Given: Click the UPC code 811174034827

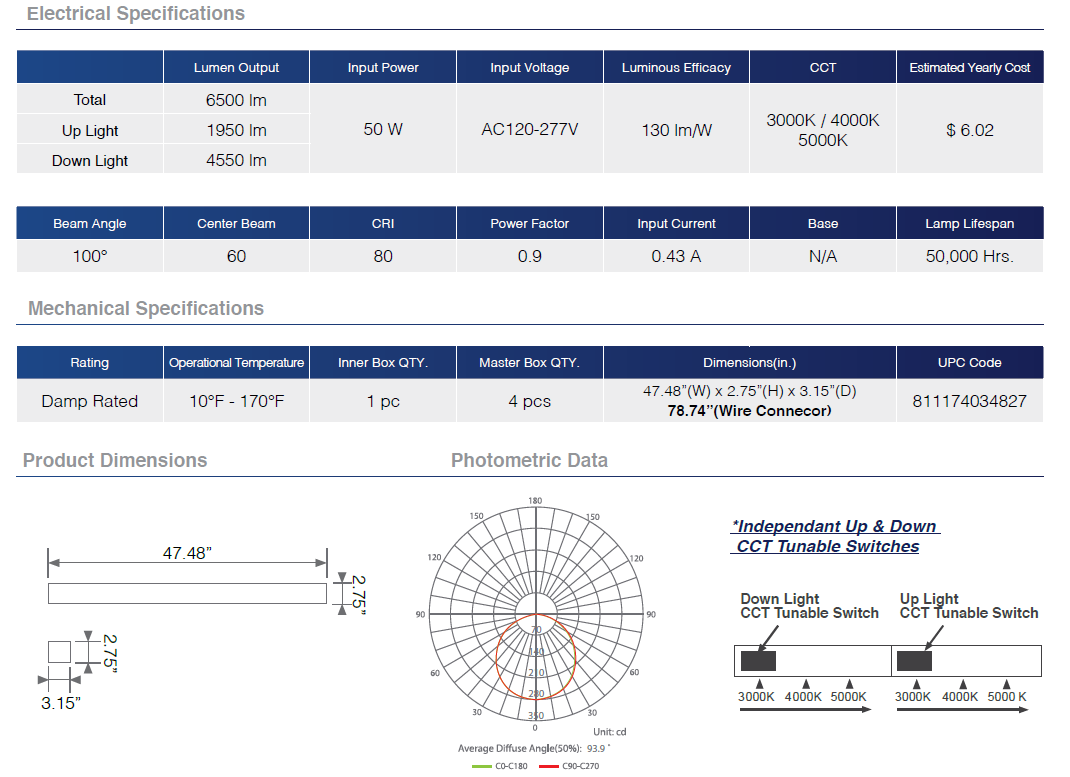Looking at the screenshot, I should click(969, 401).
